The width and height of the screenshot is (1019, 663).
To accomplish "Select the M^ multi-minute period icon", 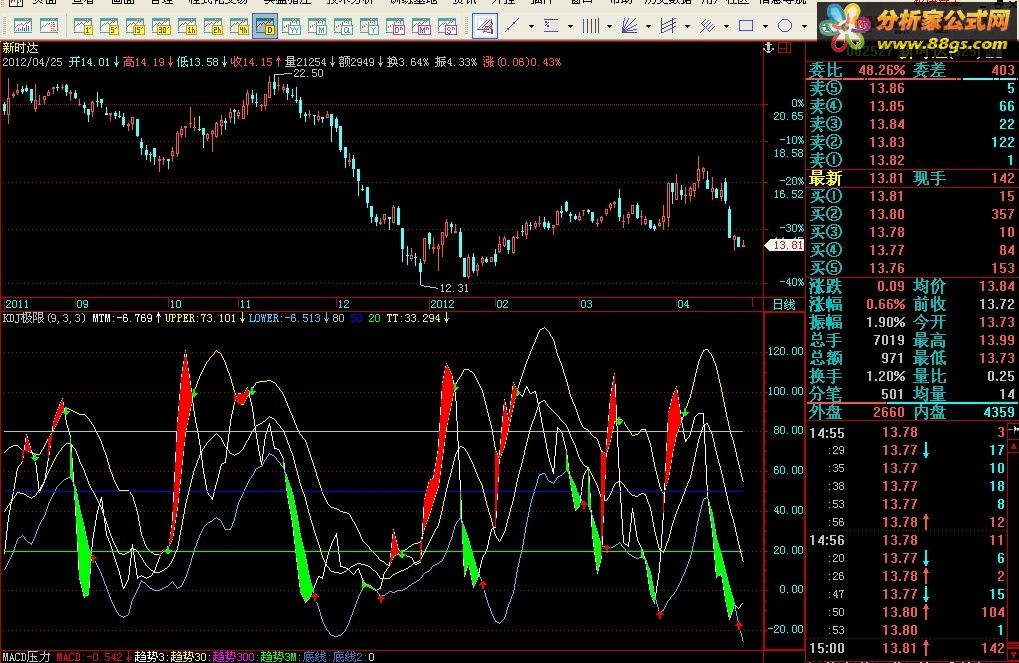I will [421, 26].
